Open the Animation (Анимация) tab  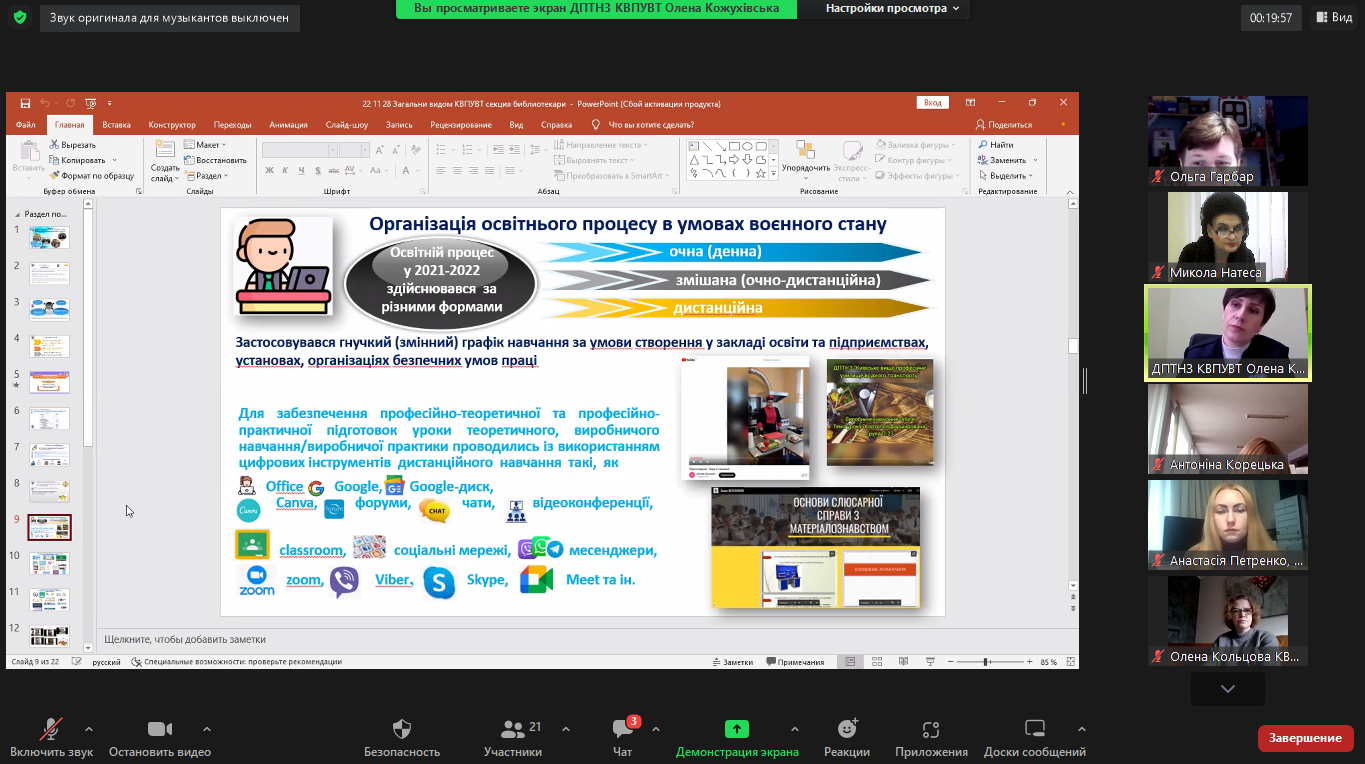pyautogui.click(x=288, y=125)
